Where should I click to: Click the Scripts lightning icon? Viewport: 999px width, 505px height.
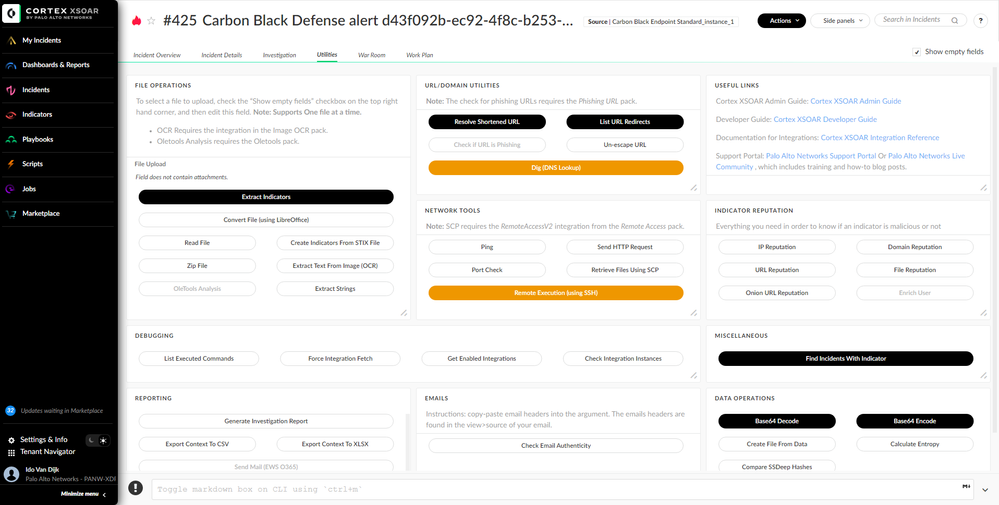tap(11, 164)
